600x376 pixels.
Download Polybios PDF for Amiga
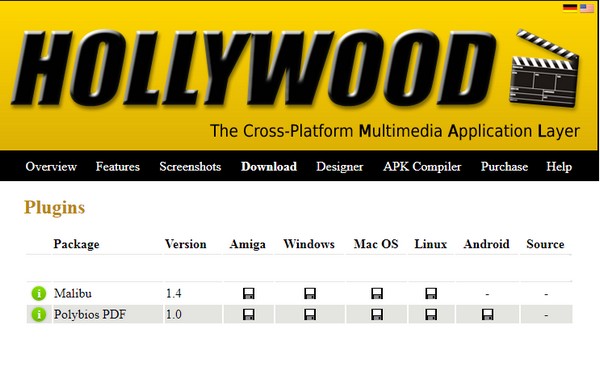pos(249,314)
